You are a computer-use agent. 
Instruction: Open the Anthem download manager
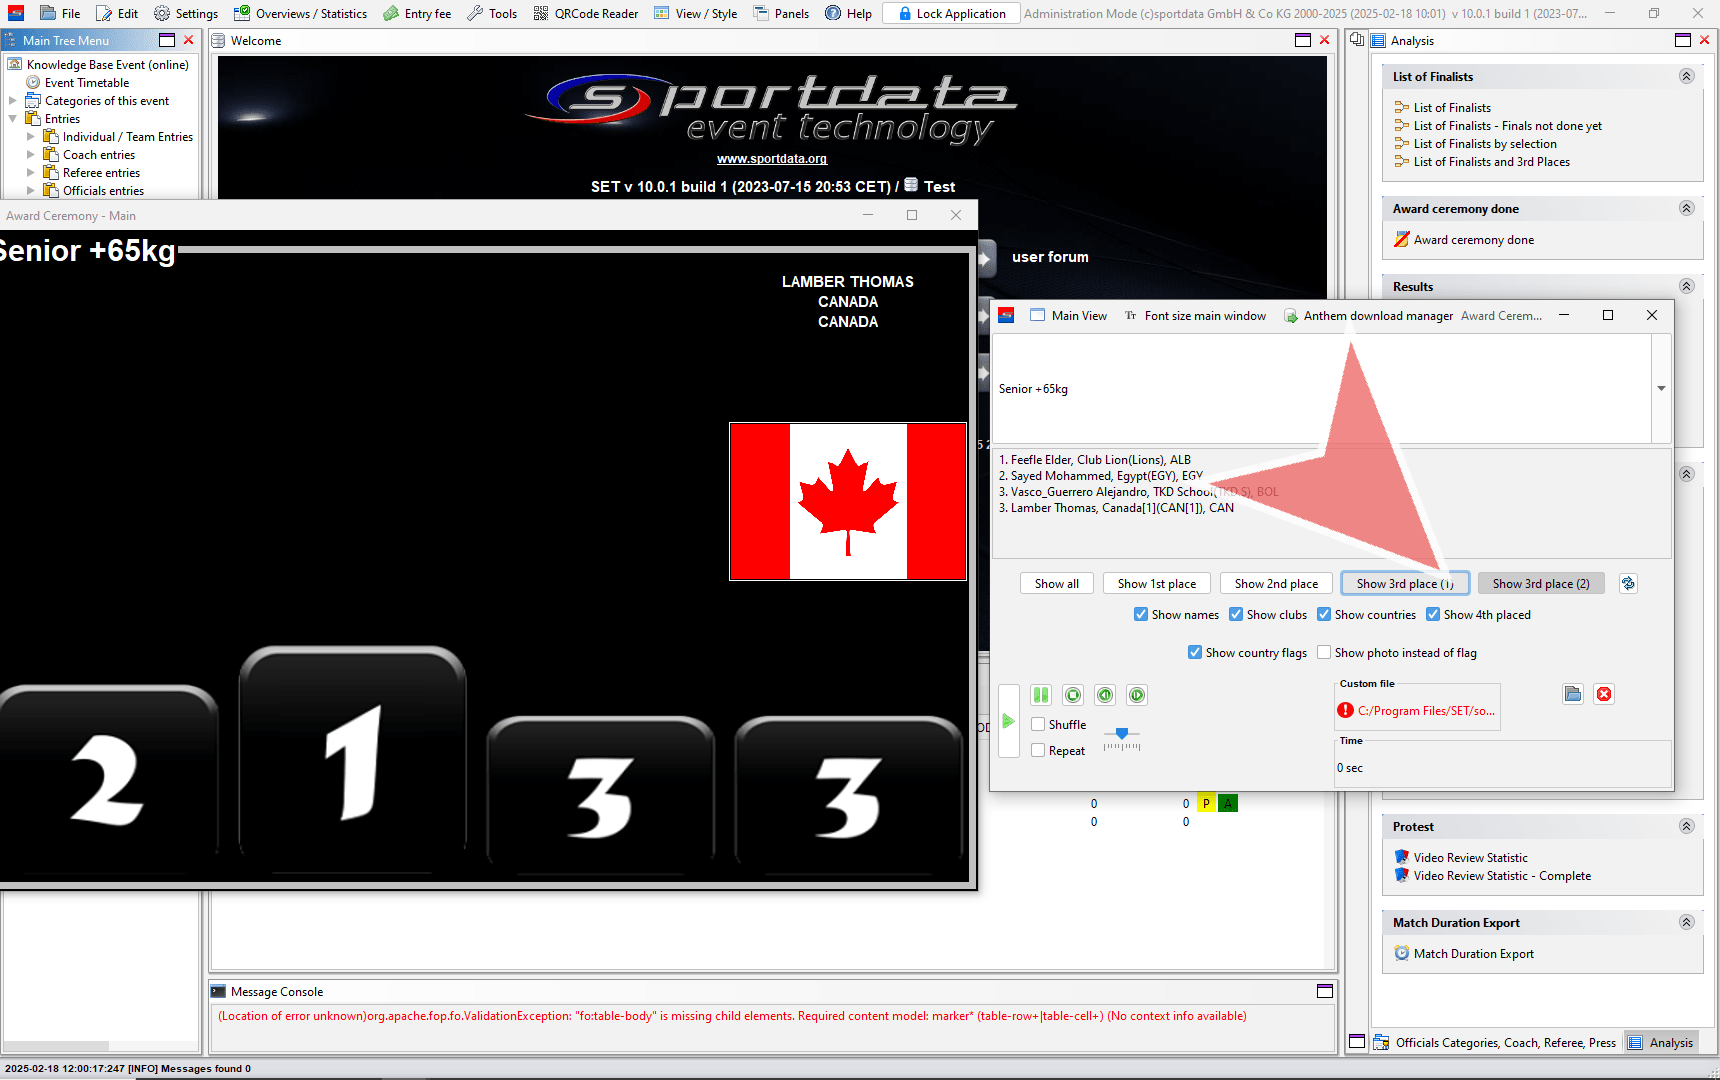tap(1368, 316)
